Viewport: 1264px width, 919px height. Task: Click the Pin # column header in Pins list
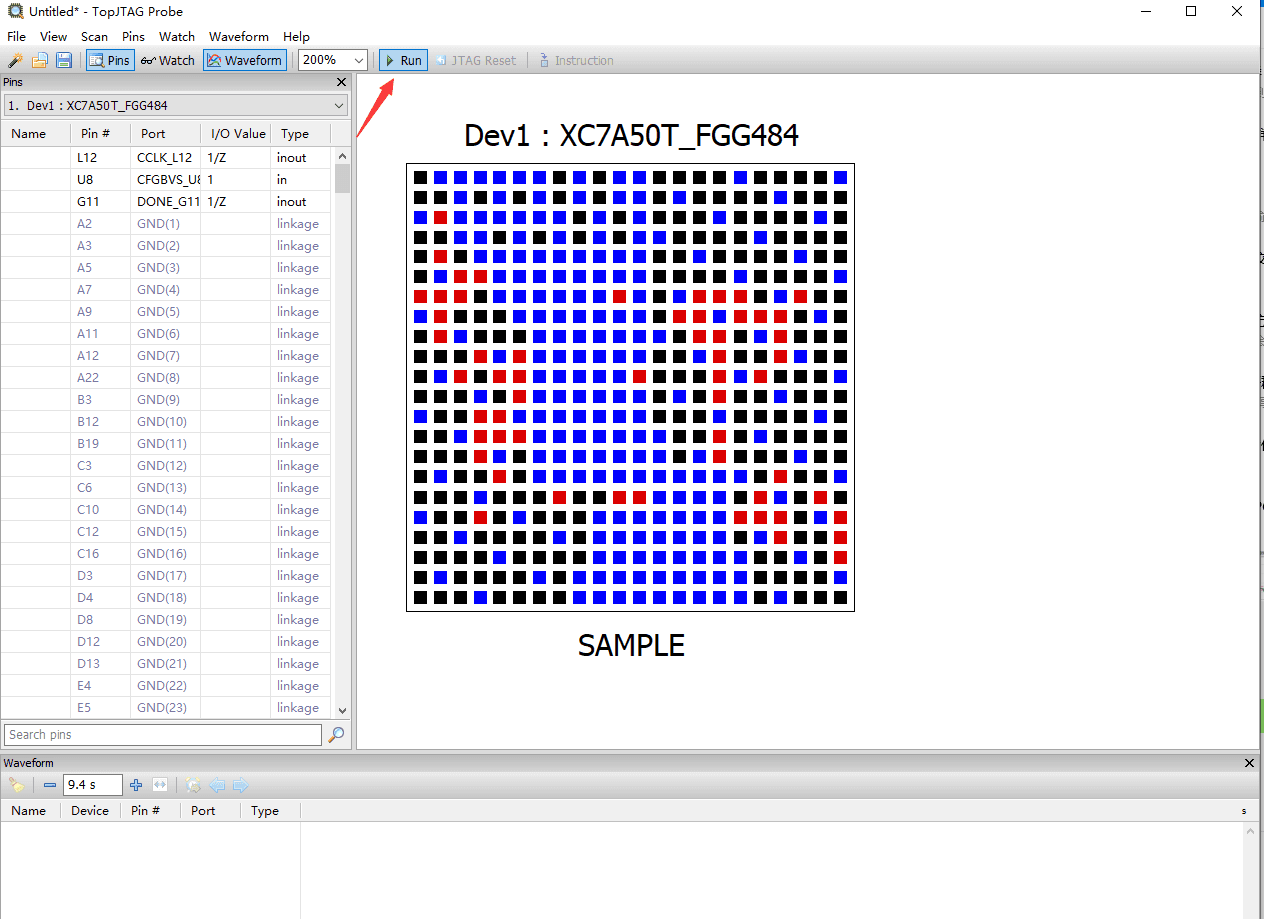(x=96, y=134)
